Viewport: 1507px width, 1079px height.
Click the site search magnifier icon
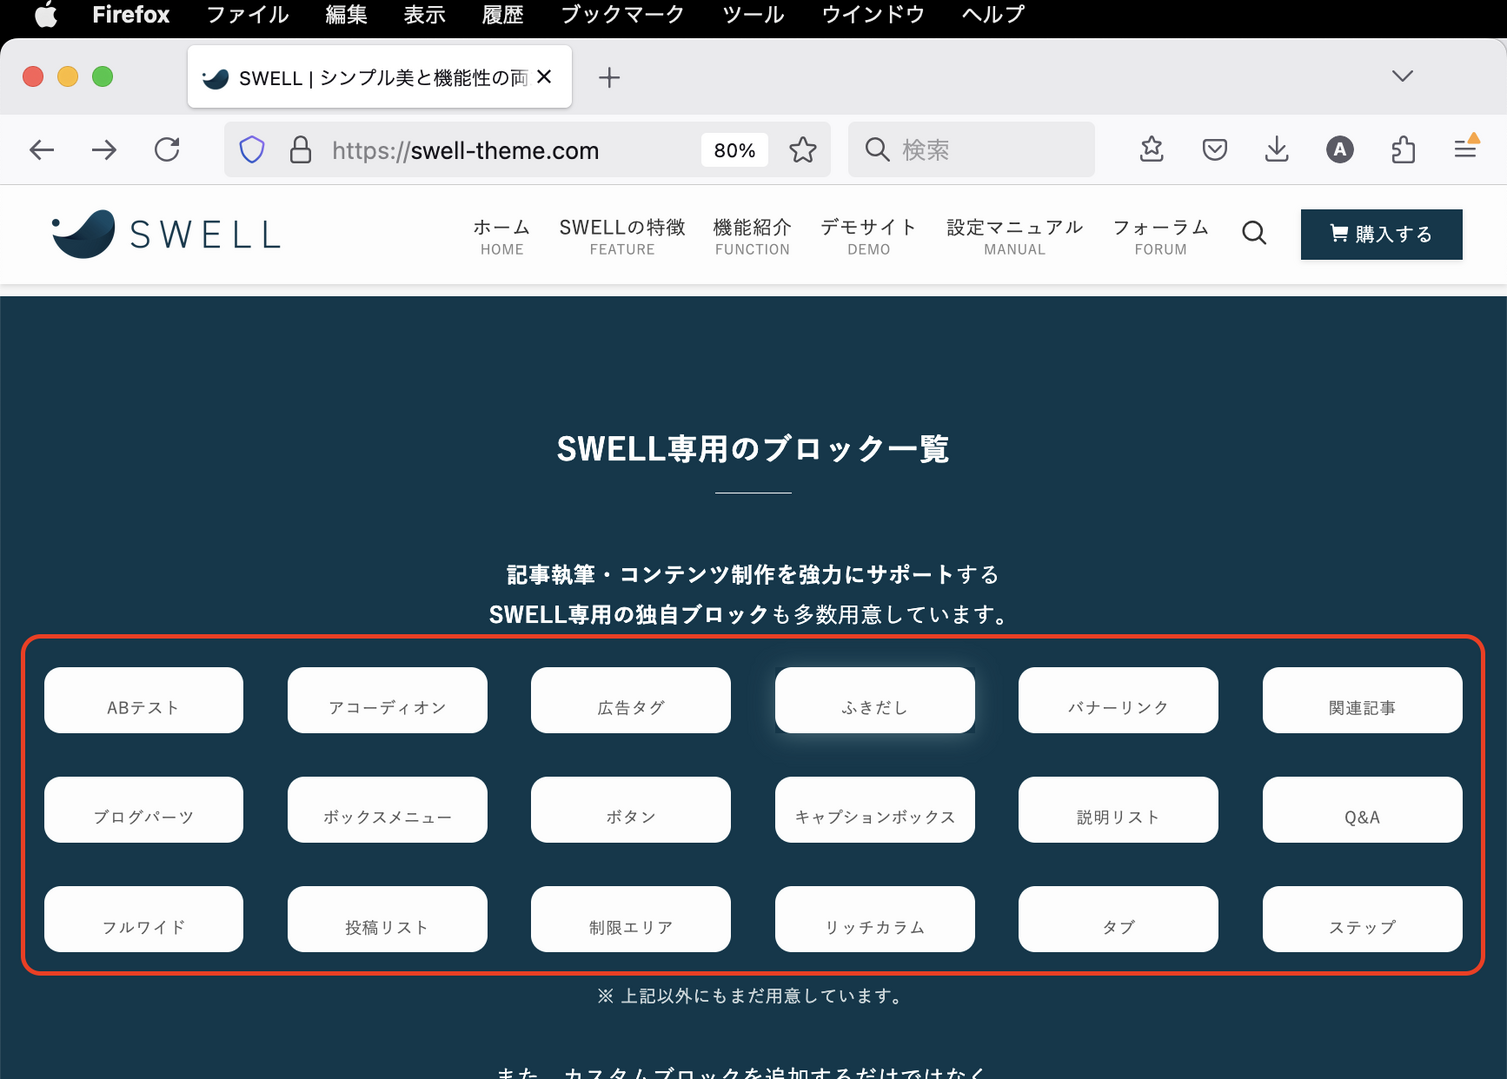click(x=1254, y=234)
